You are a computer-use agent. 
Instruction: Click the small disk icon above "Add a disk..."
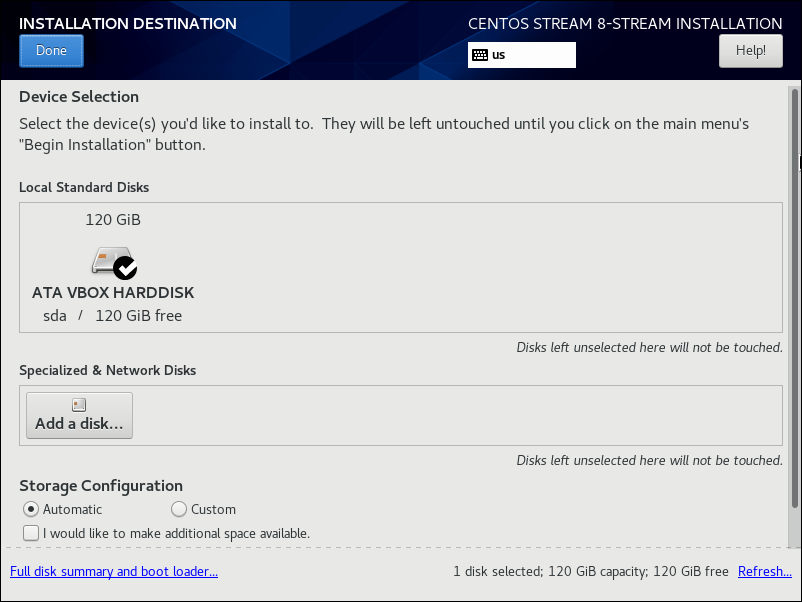point(79,405)
